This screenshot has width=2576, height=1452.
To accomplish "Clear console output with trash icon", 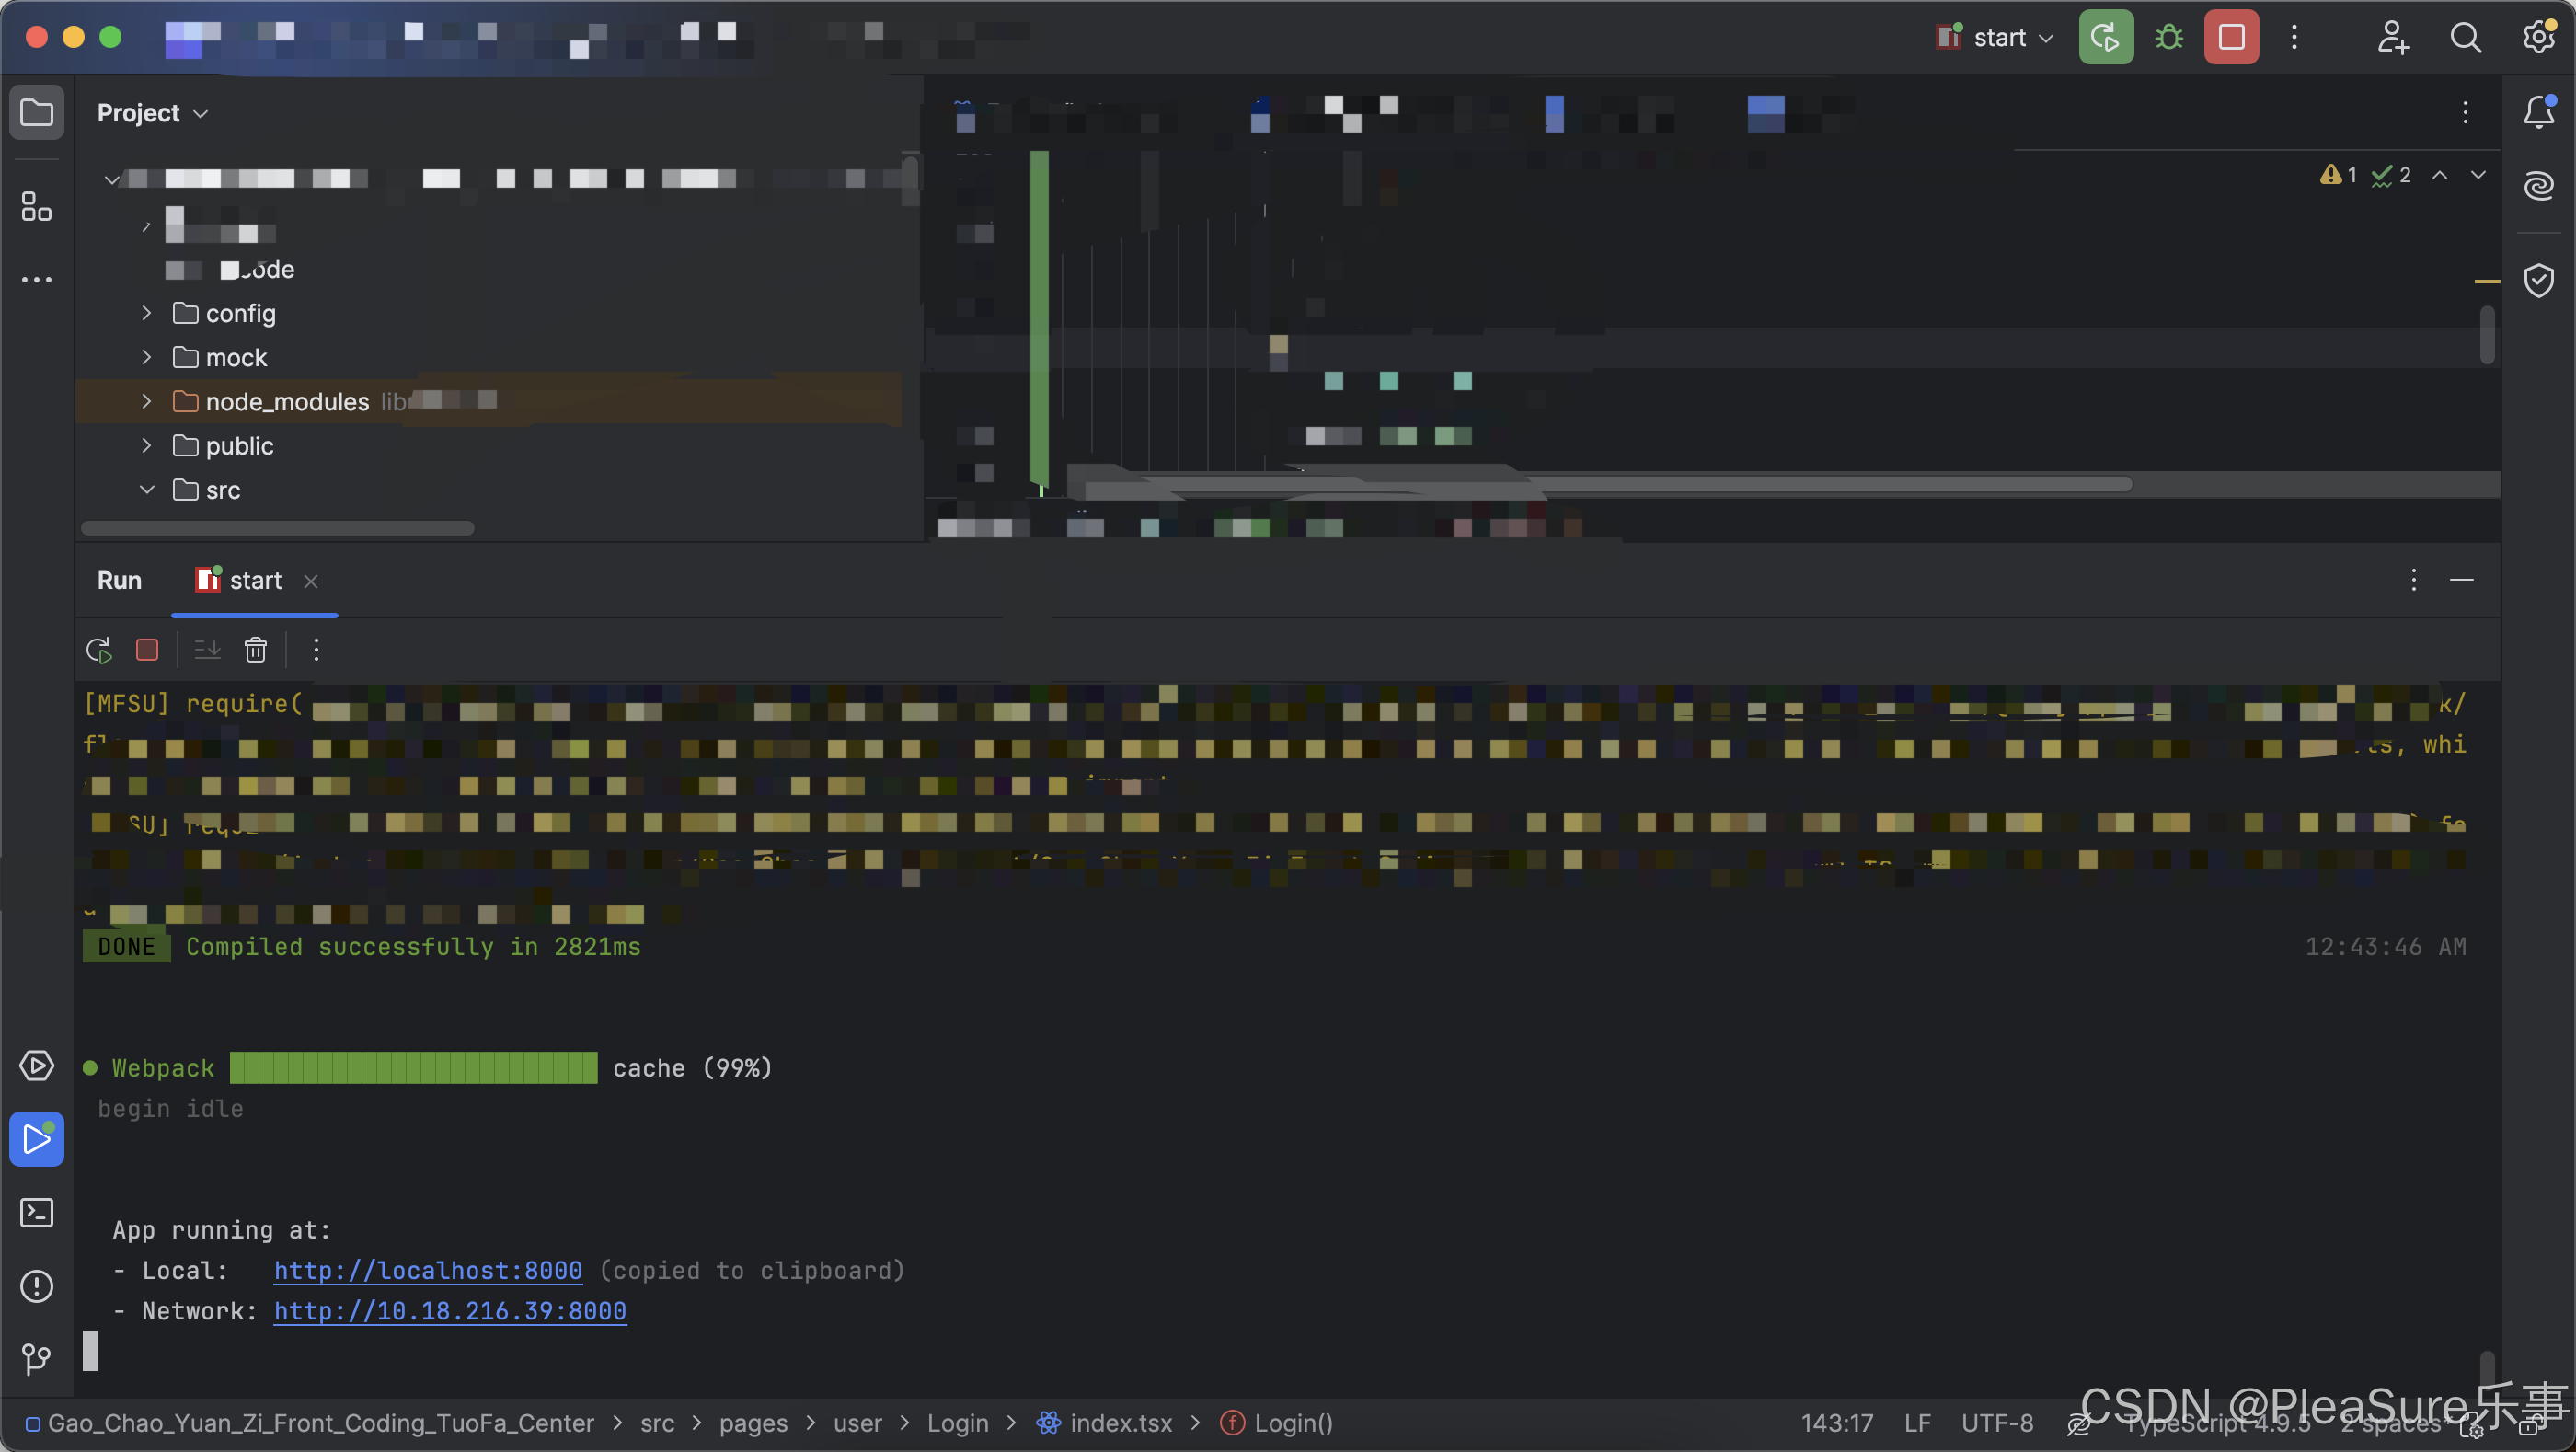I will [x=256, y=650].
